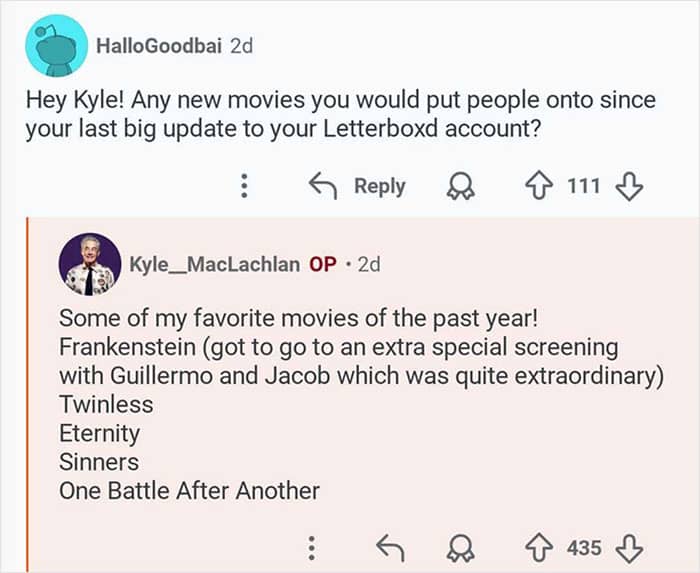This screenshot has width=700, height=573.
Task: Open HalloGoodbai's user profile link
Action: click(158, 46)
